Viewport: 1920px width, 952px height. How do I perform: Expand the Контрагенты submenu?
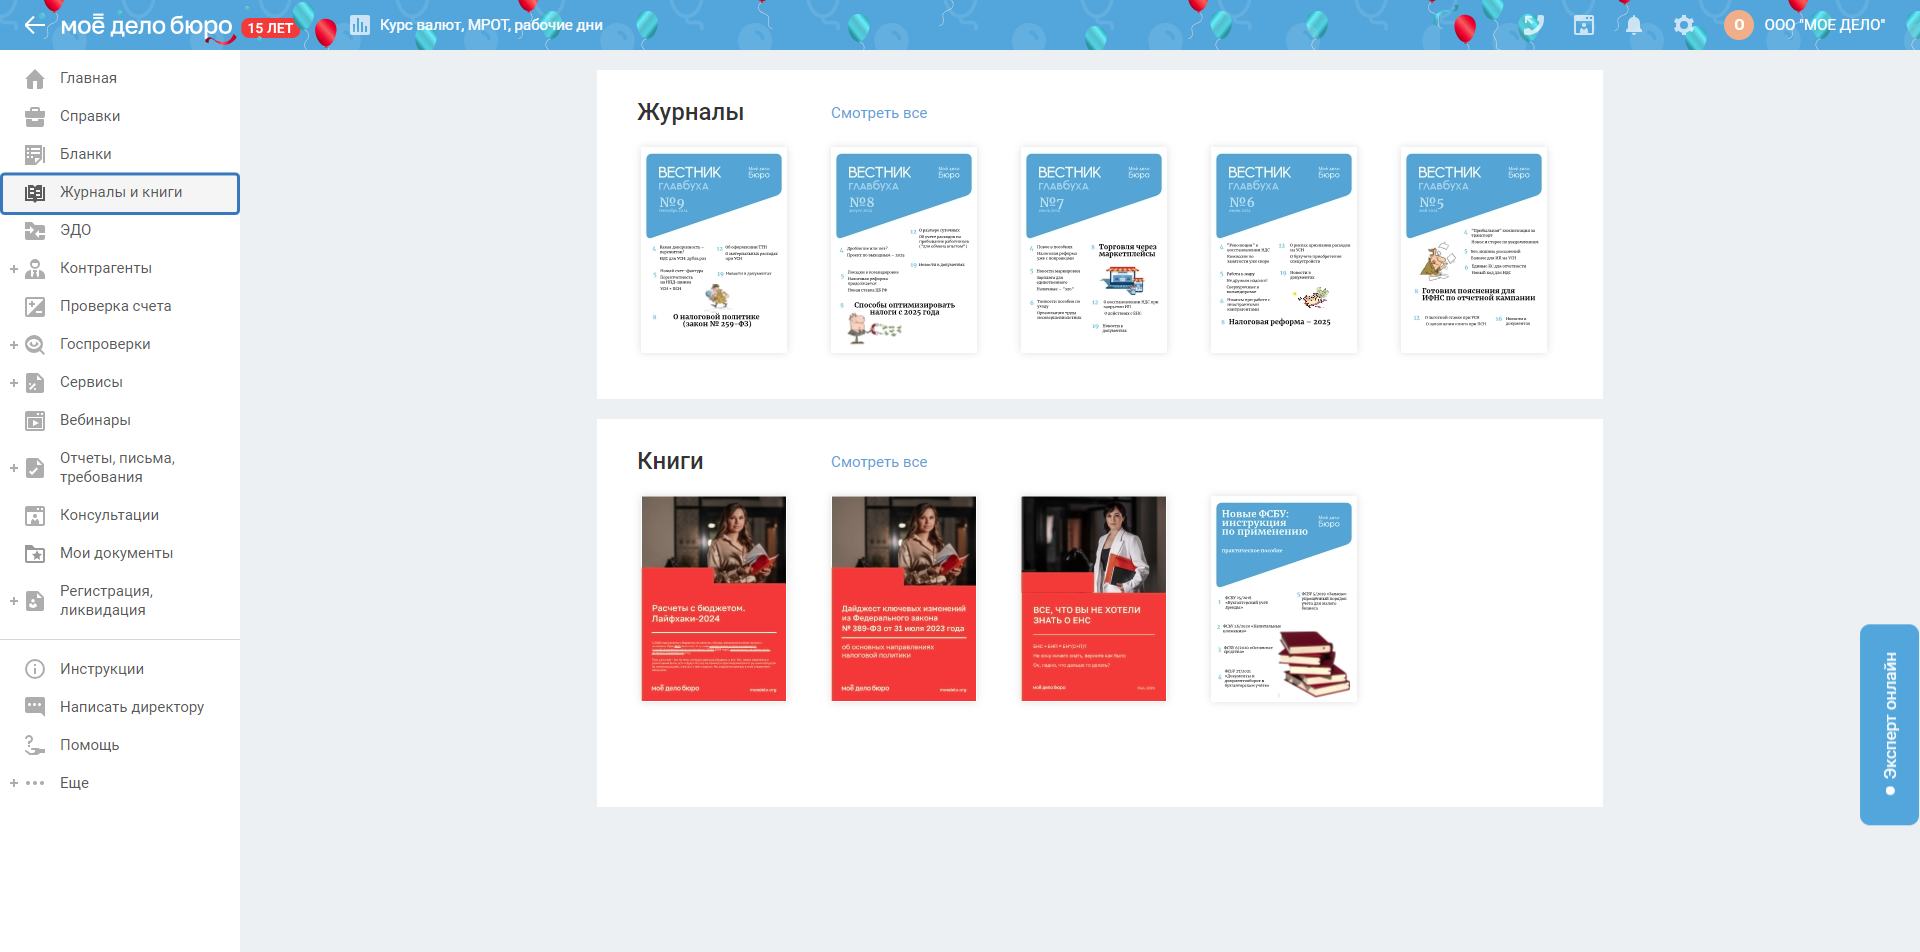tap(14, 269)
